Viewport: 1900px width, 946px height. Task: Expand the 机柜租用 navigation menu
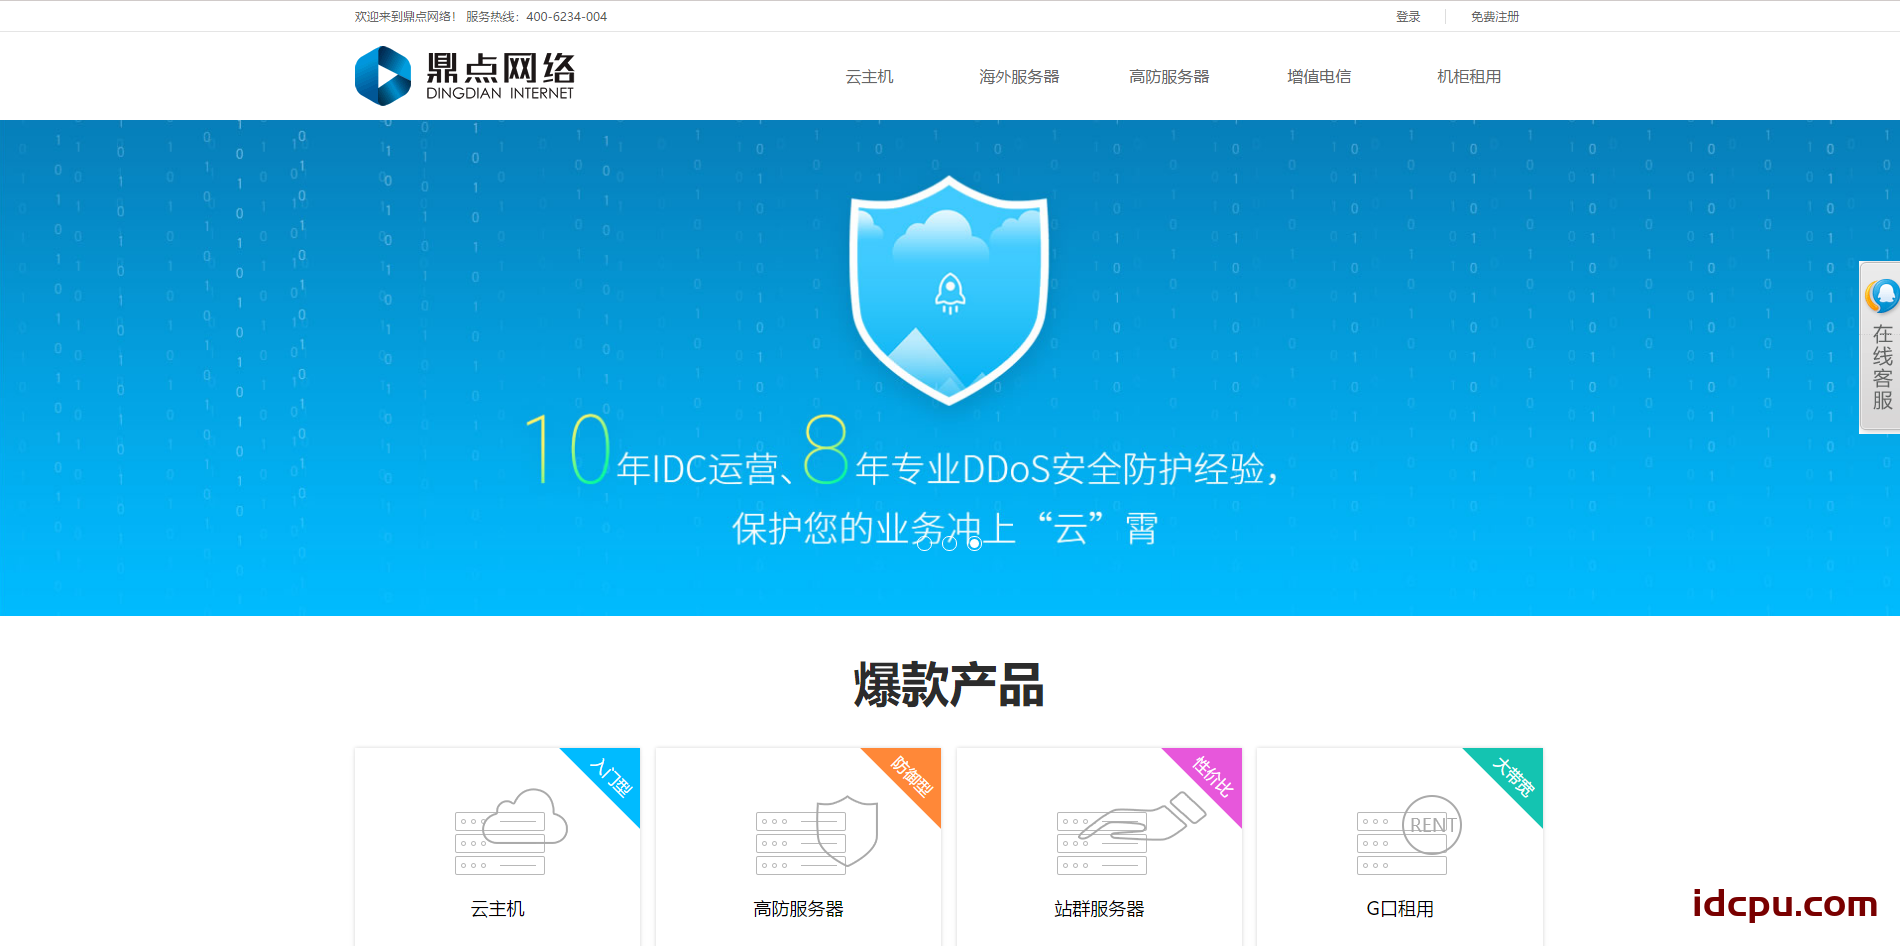click(1468, 77)
